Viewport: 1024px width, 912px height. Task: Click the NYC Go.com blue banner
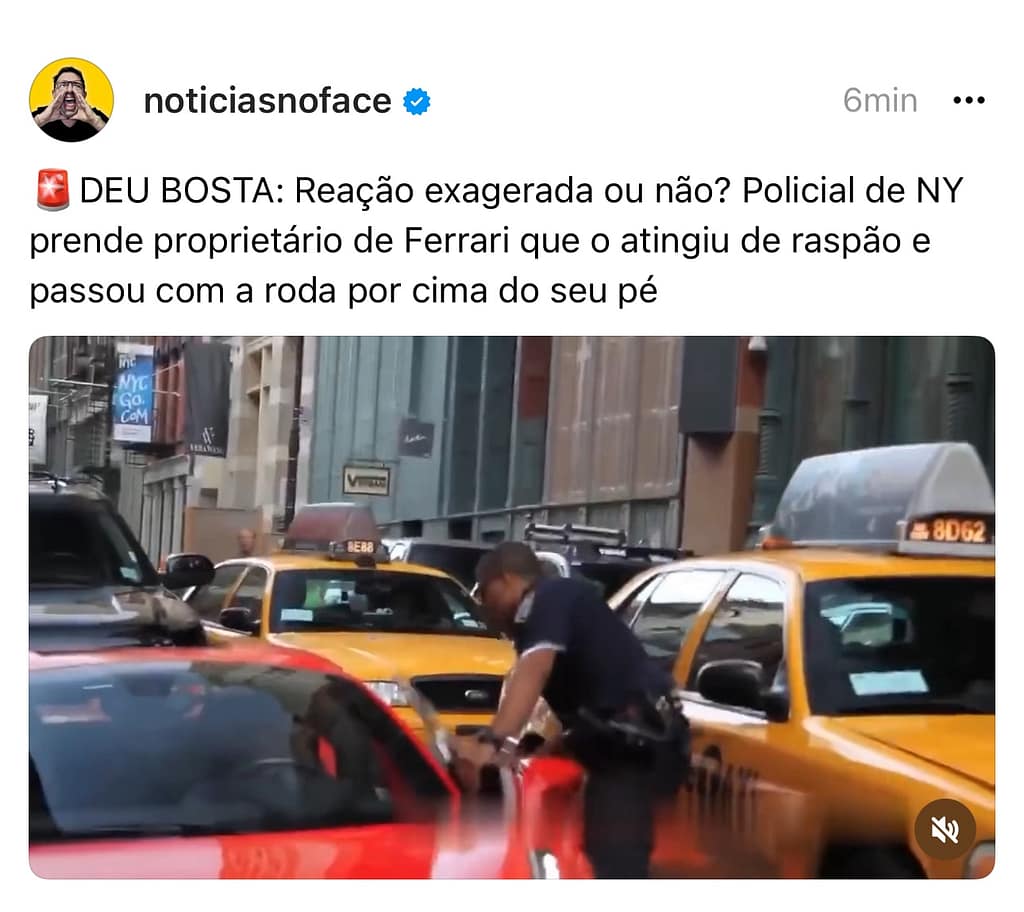tap(133, 393)
